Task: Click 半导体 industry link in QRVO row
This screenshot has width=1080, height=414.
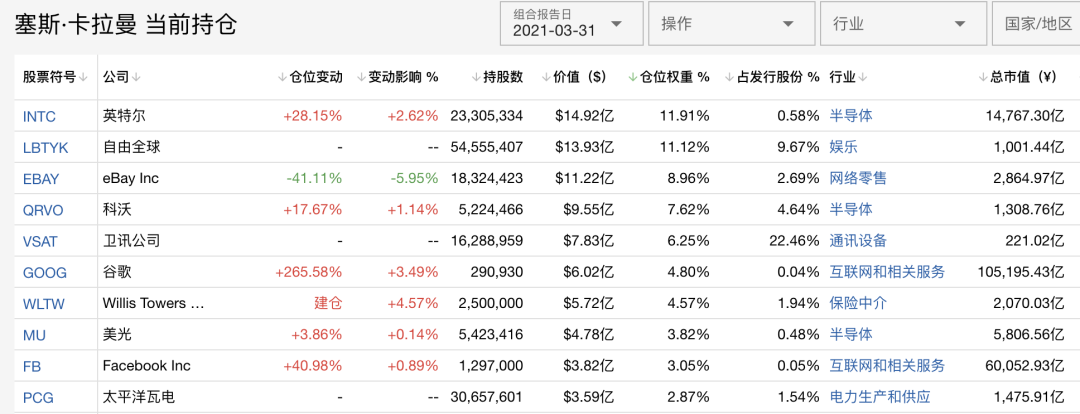Action: [x=851, y=209]
